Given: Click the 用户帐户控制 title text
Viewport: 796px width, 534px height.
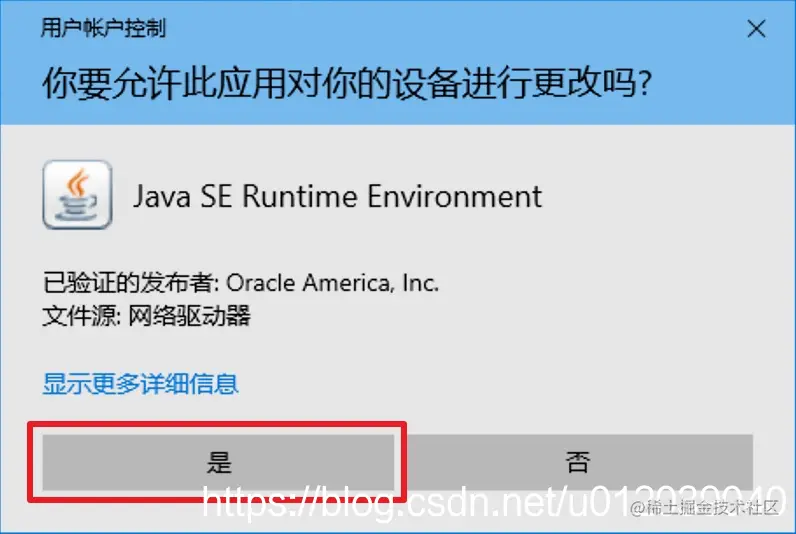Looking at the screenshot, I should (x=104, y=28).
